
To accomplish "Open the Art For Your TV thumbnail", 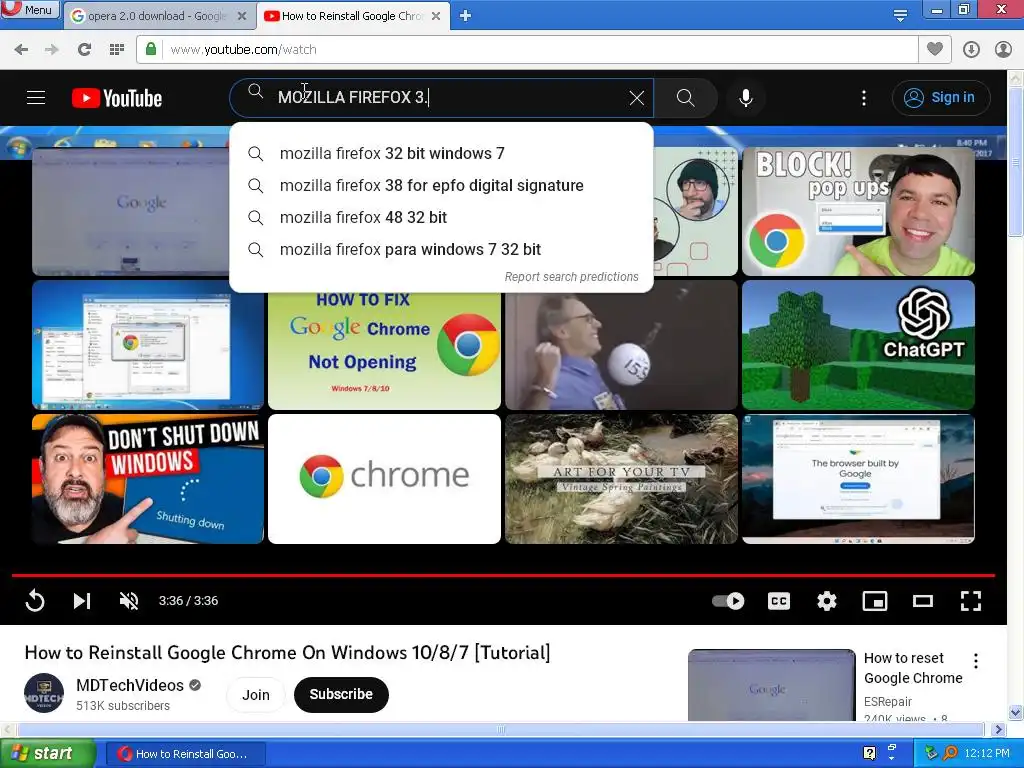I will pyautogui.click(x=621, y=479).
